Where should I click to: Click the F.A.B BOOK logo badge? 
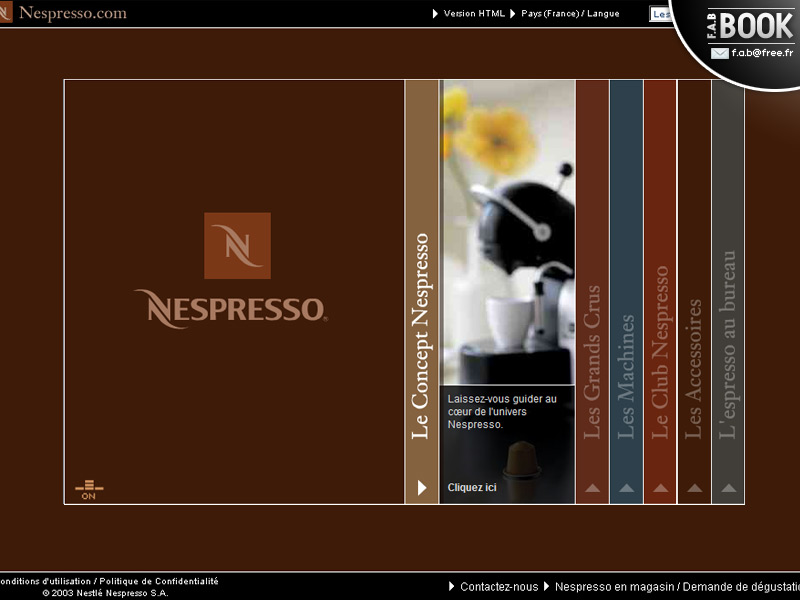click(750, 26)
